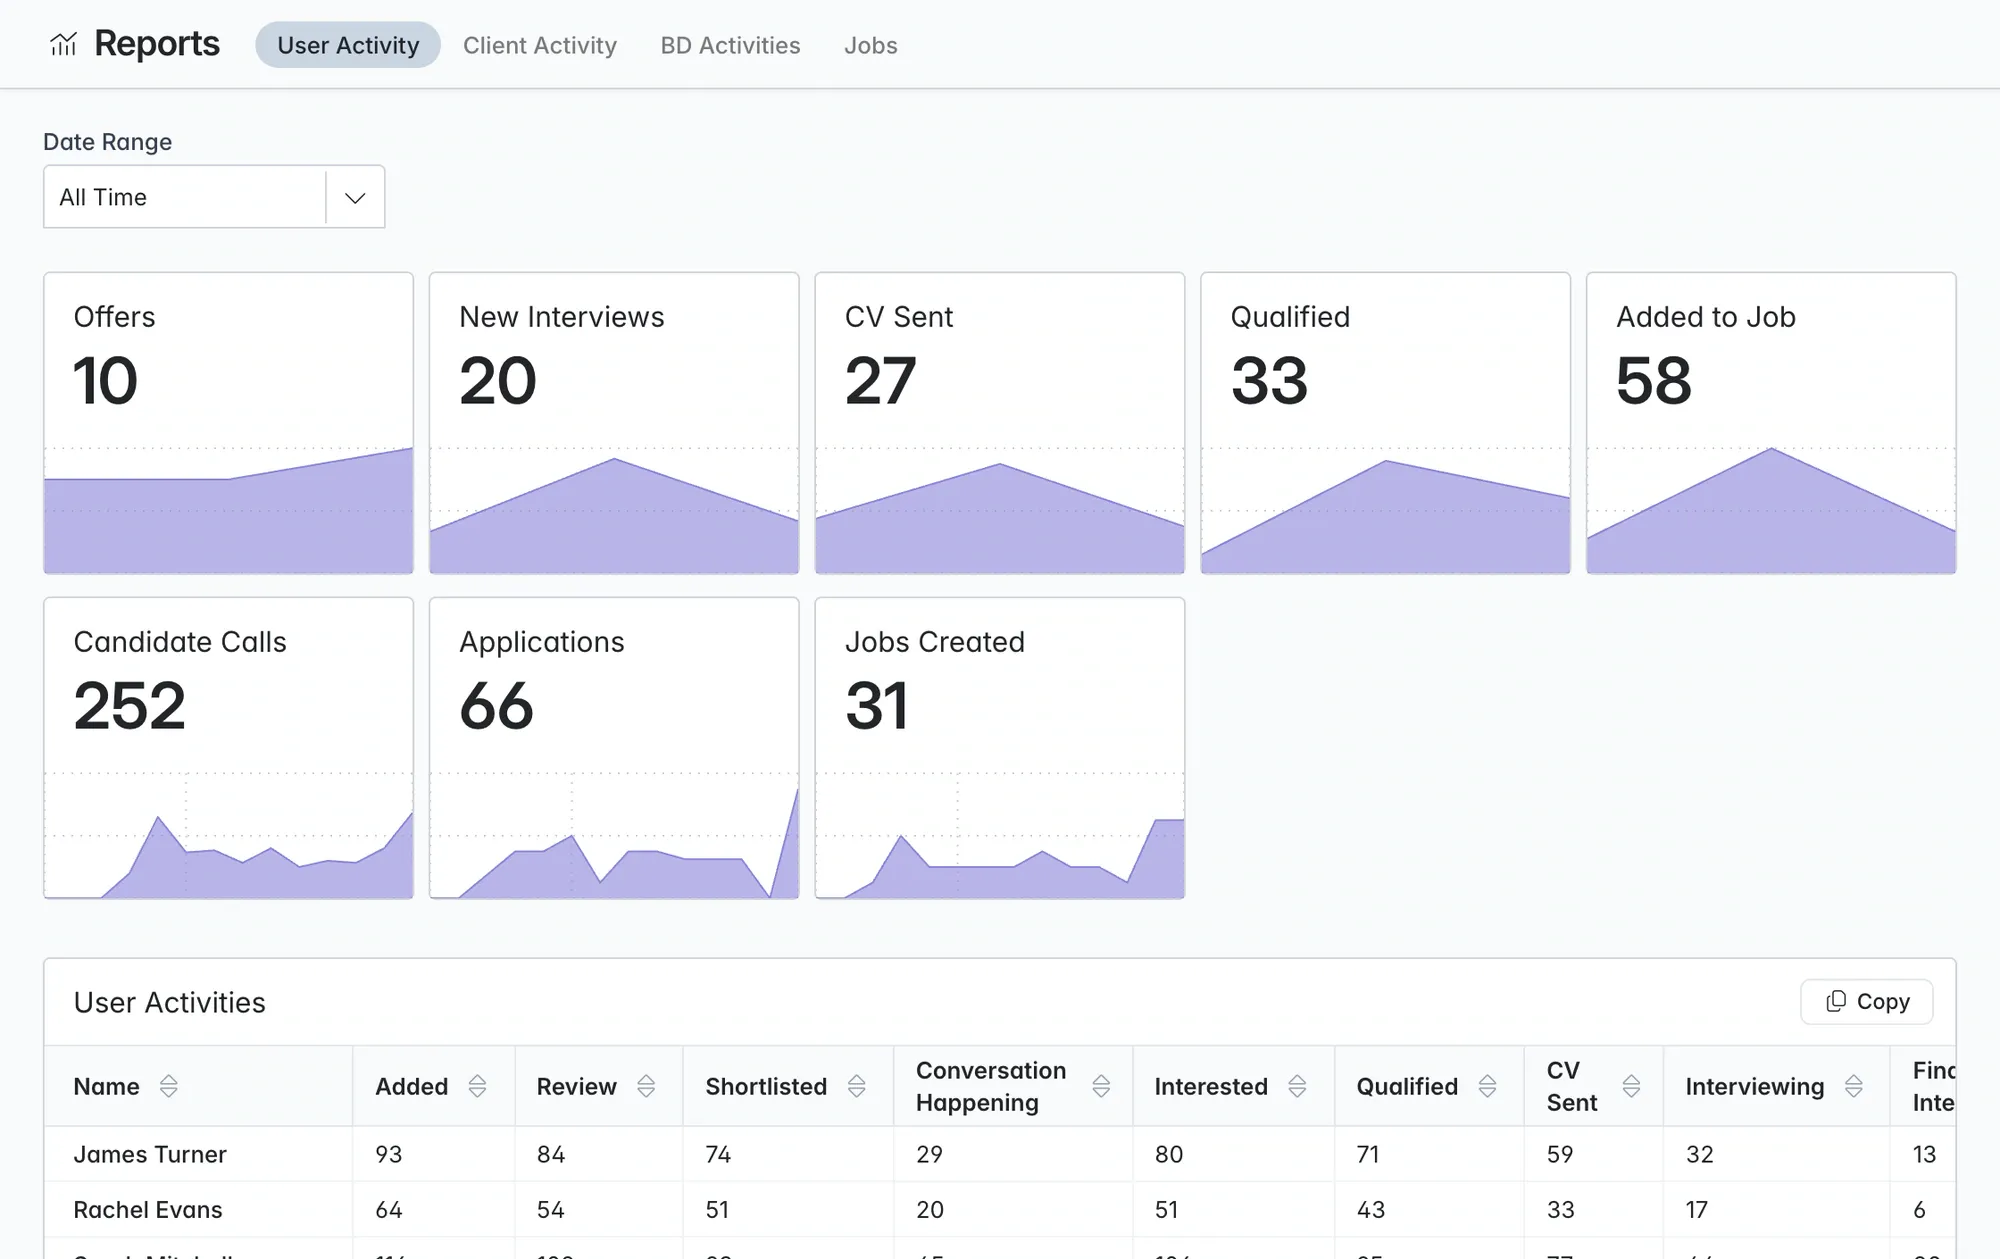Click the Reports chart icon
2000x1259 pixels.
(x=63, y=44)
